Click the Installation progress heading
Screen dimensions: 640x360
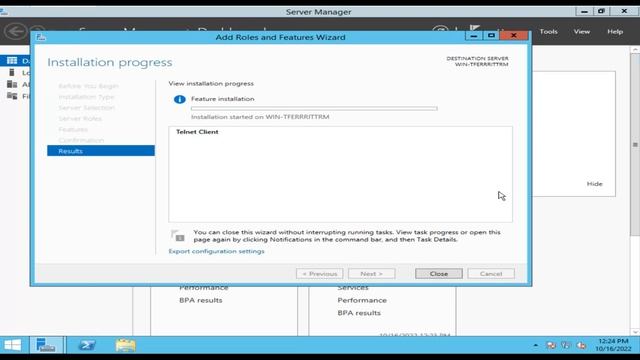[x=110, y=62]
